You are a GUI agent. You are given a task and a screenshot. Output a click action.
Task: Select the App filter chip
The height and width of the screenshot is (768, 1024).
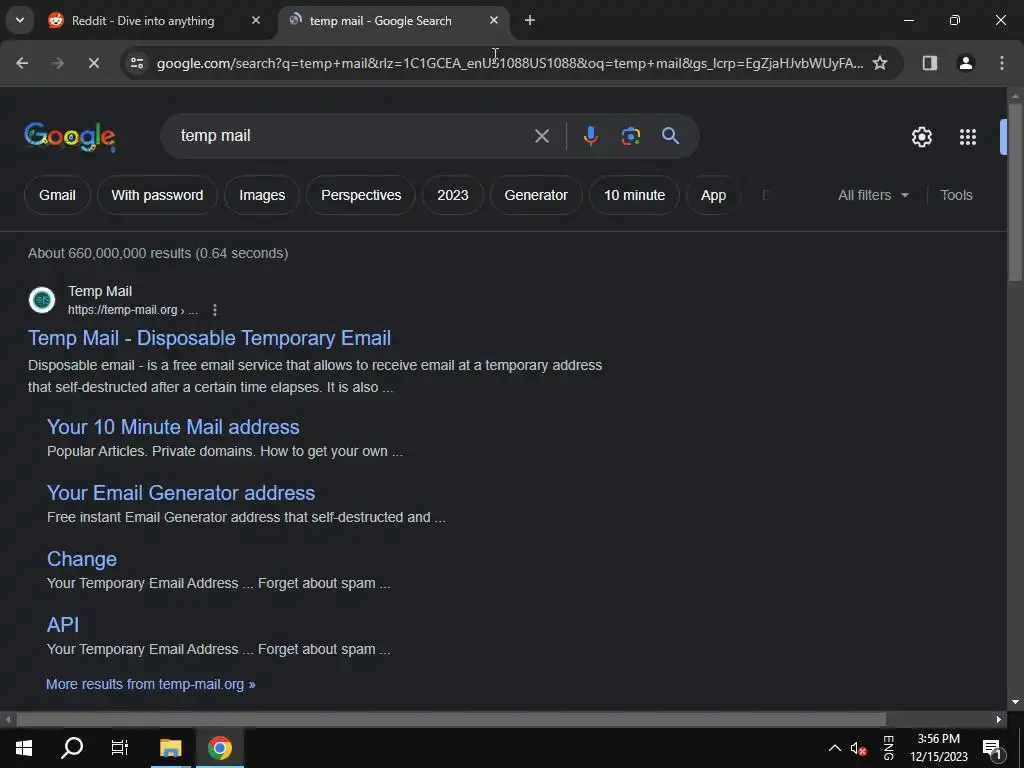[713, 195]
